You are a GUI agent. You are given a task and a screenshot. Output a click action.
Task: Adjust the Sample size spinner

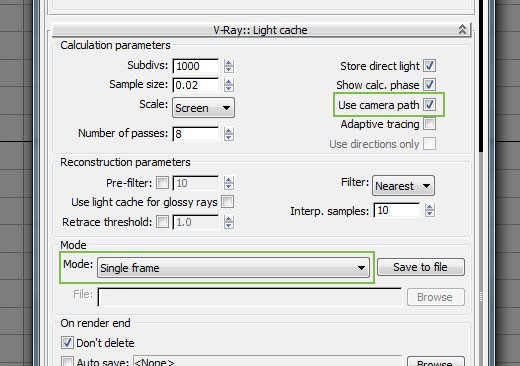[x=229, y=85]
